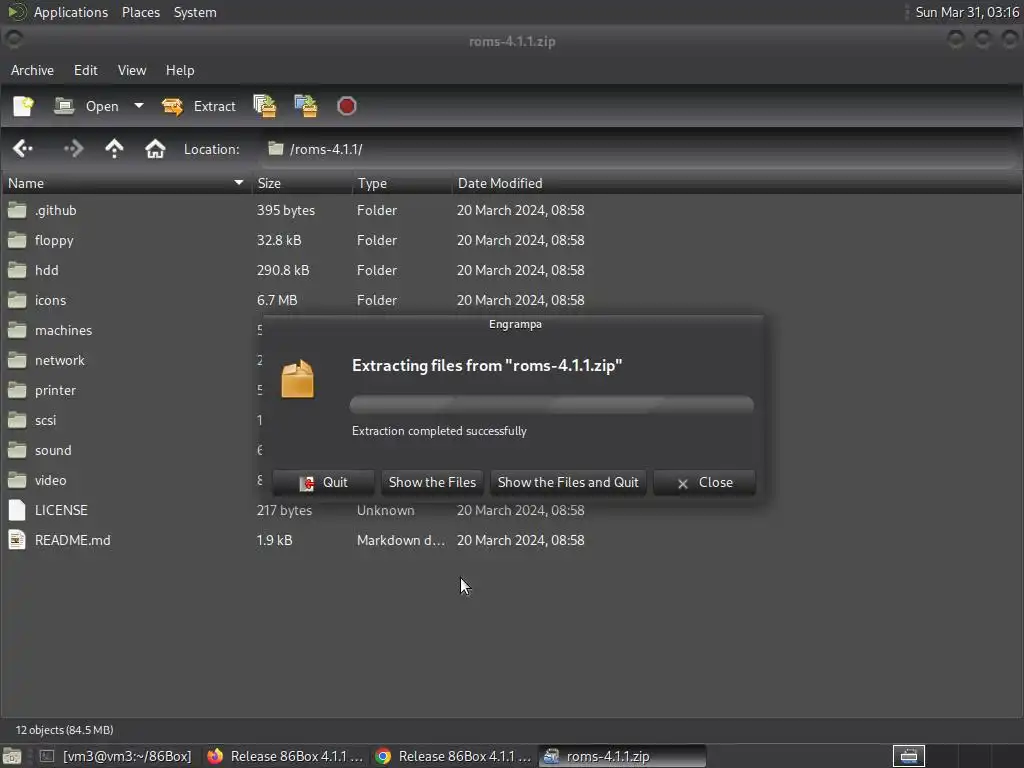Screen dimensions: 1024x768
Task: Select the sound folder icon
Action: tap(17, 451)
